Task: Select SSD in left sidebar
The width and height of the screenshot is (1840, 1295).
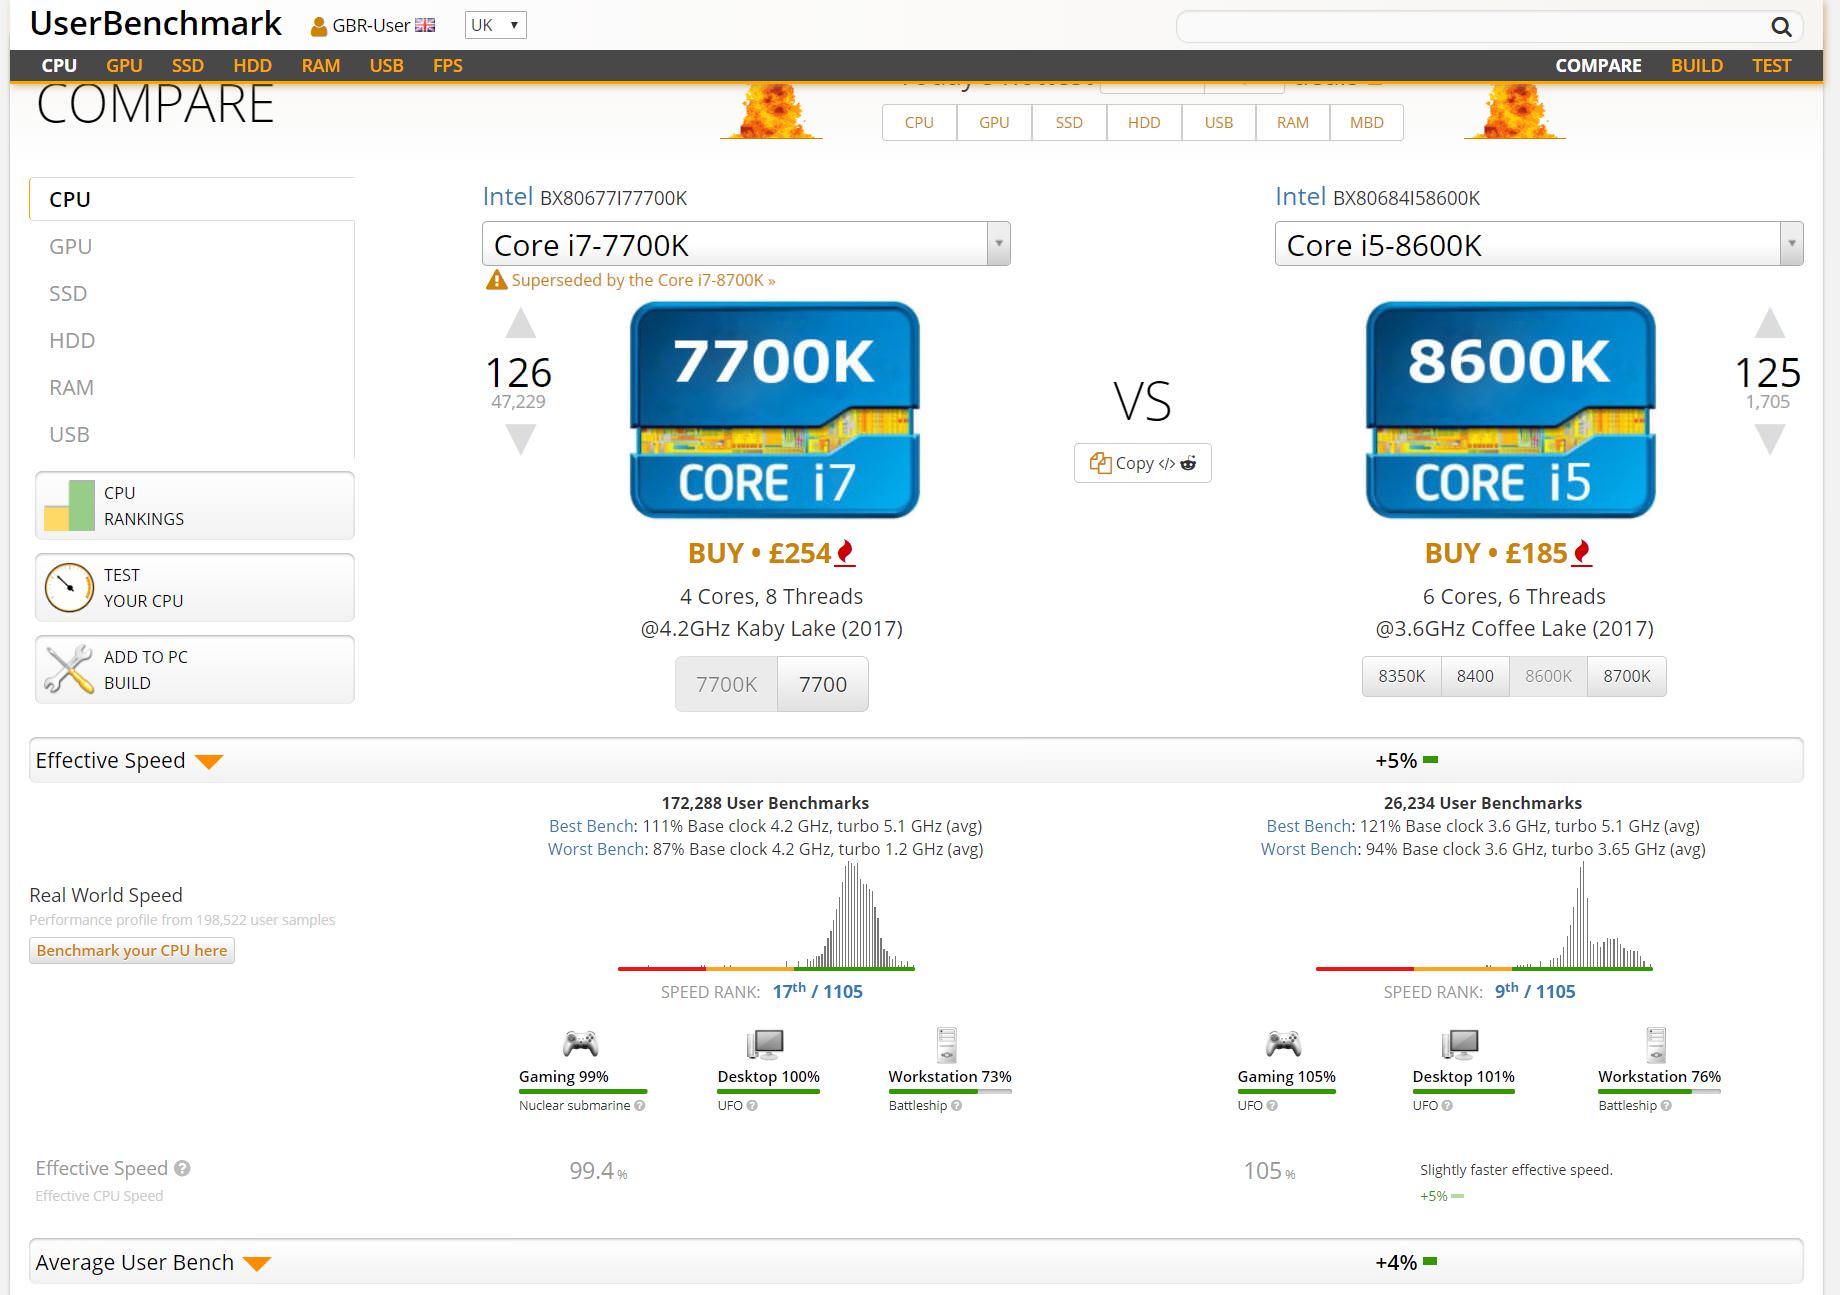Action: click(68, 293)
